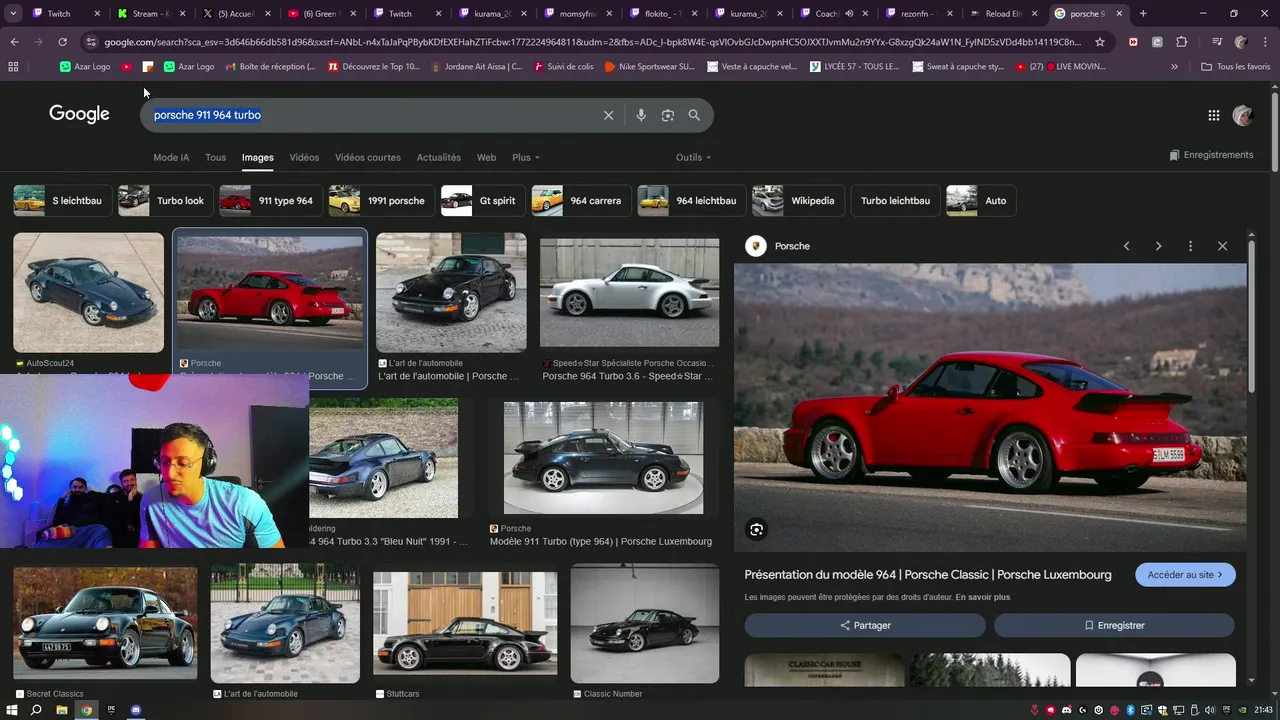Open the Google apps grid

1214,115
